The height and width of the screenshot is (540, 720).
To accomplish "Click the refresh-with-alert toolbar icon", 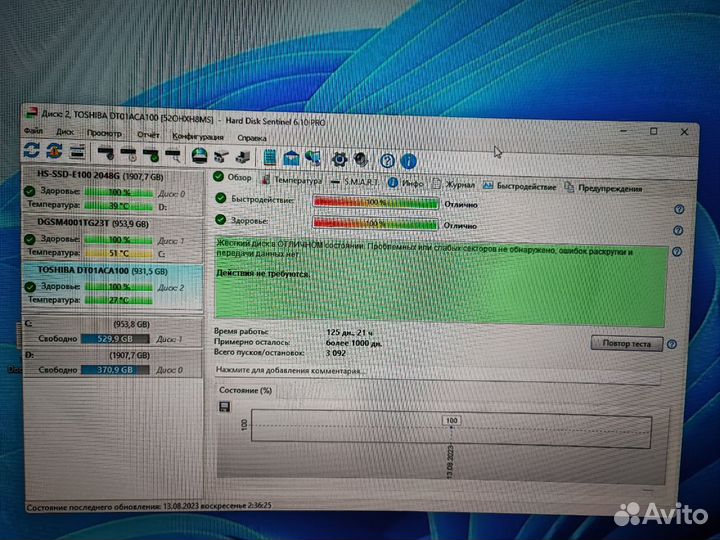I will tap(54, 151).
